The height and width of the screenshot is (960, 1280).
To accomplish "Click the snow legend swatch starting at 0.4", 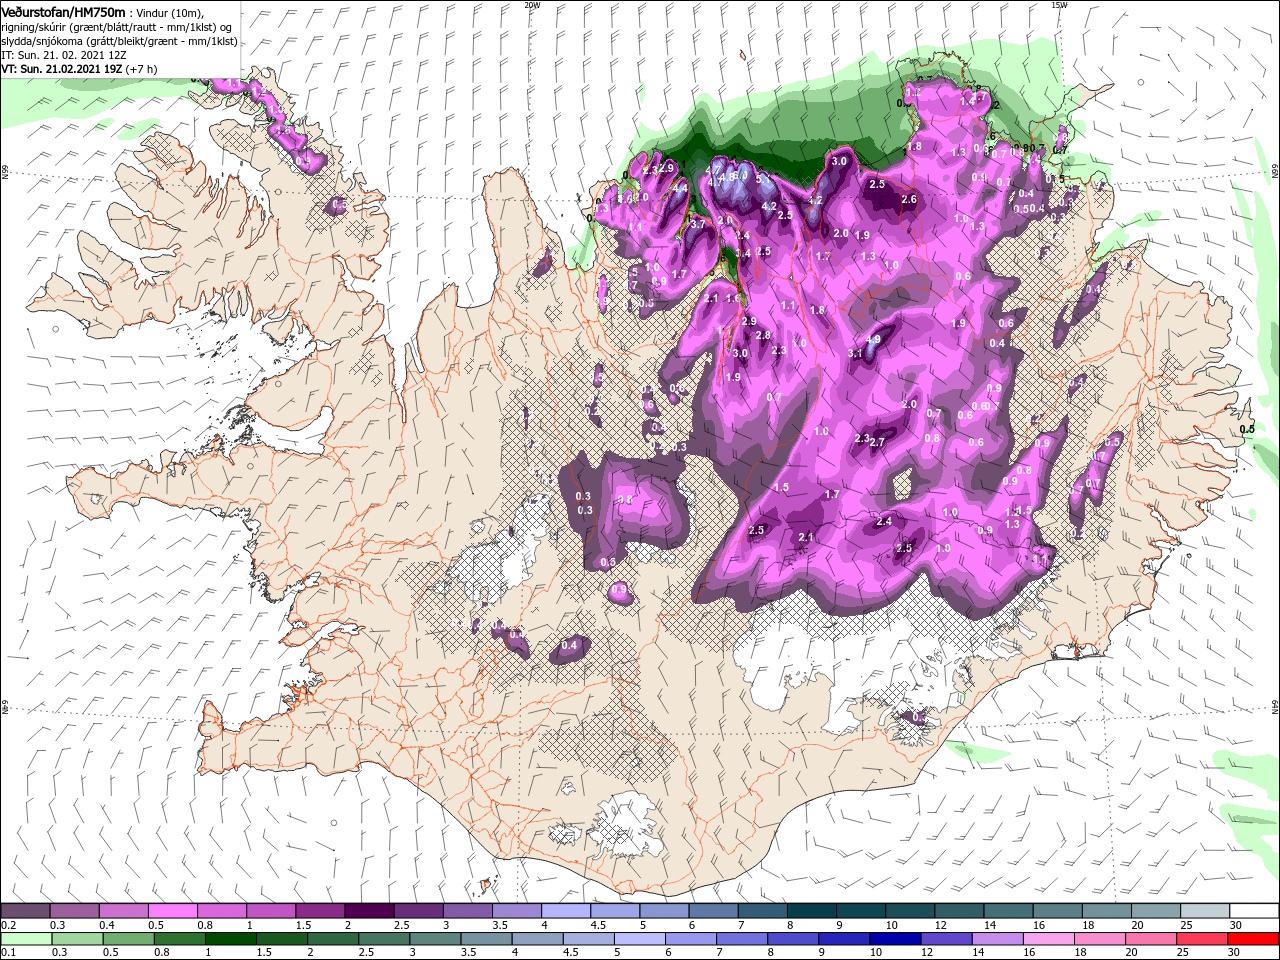I will click(x=123, y=911).
